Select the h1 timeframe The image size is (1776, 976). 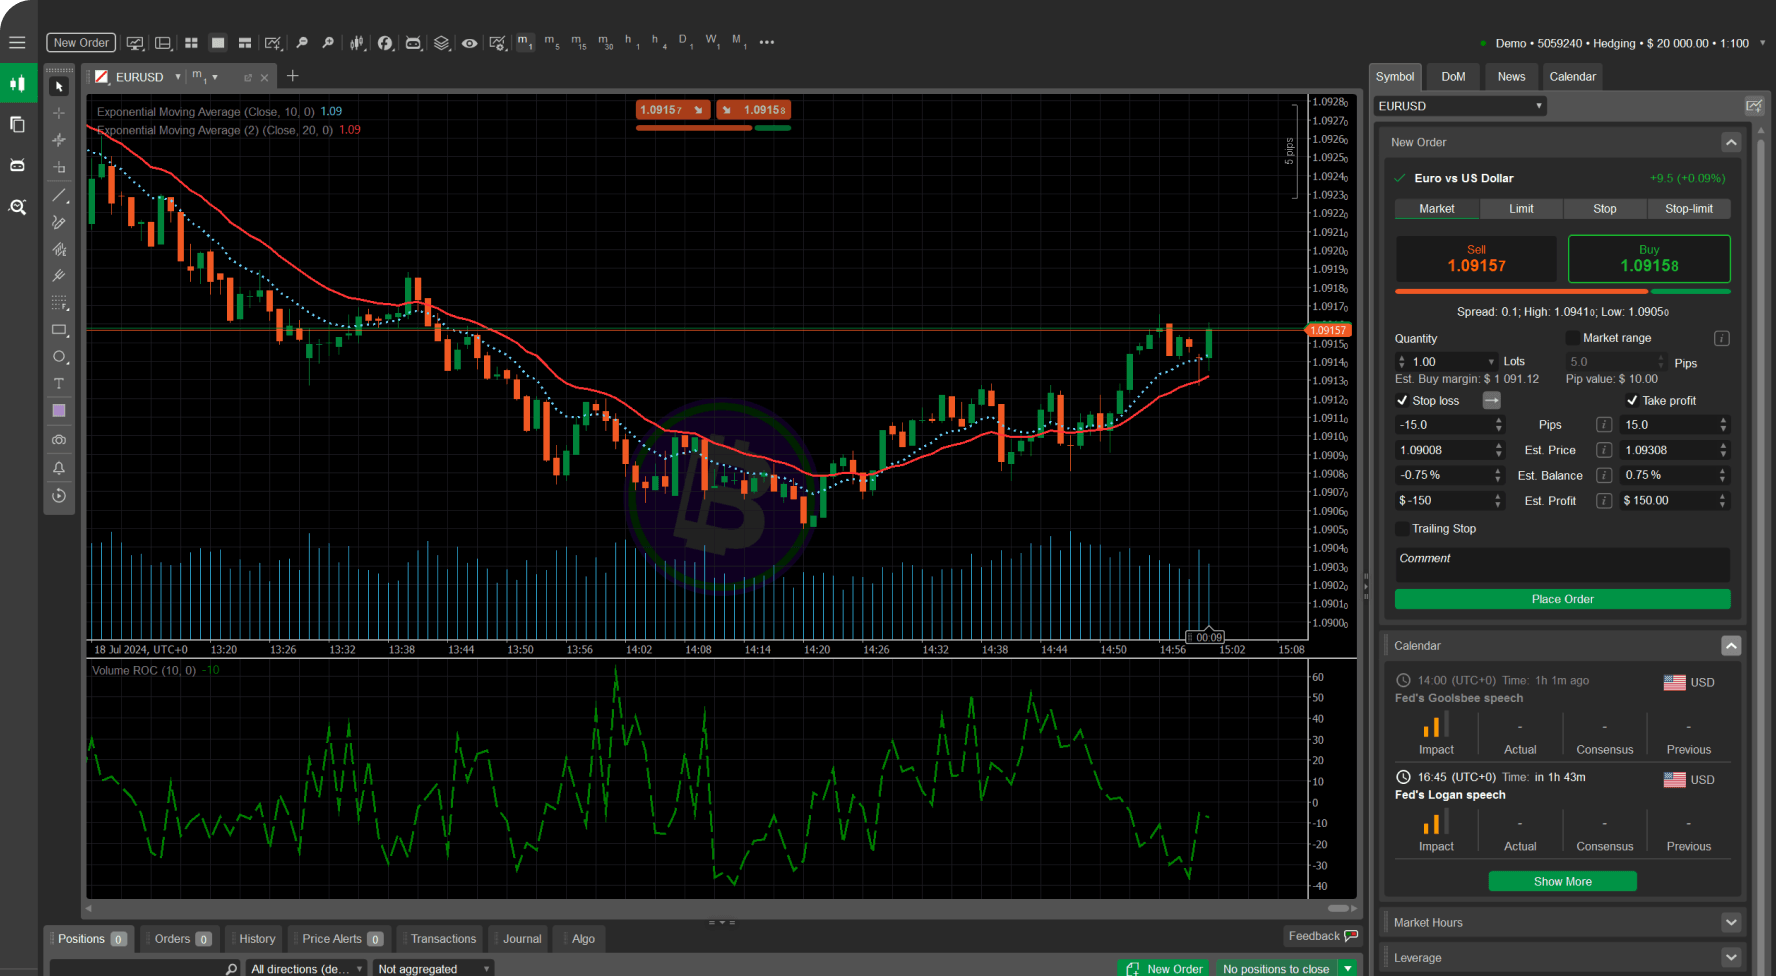tap(632, 43)
